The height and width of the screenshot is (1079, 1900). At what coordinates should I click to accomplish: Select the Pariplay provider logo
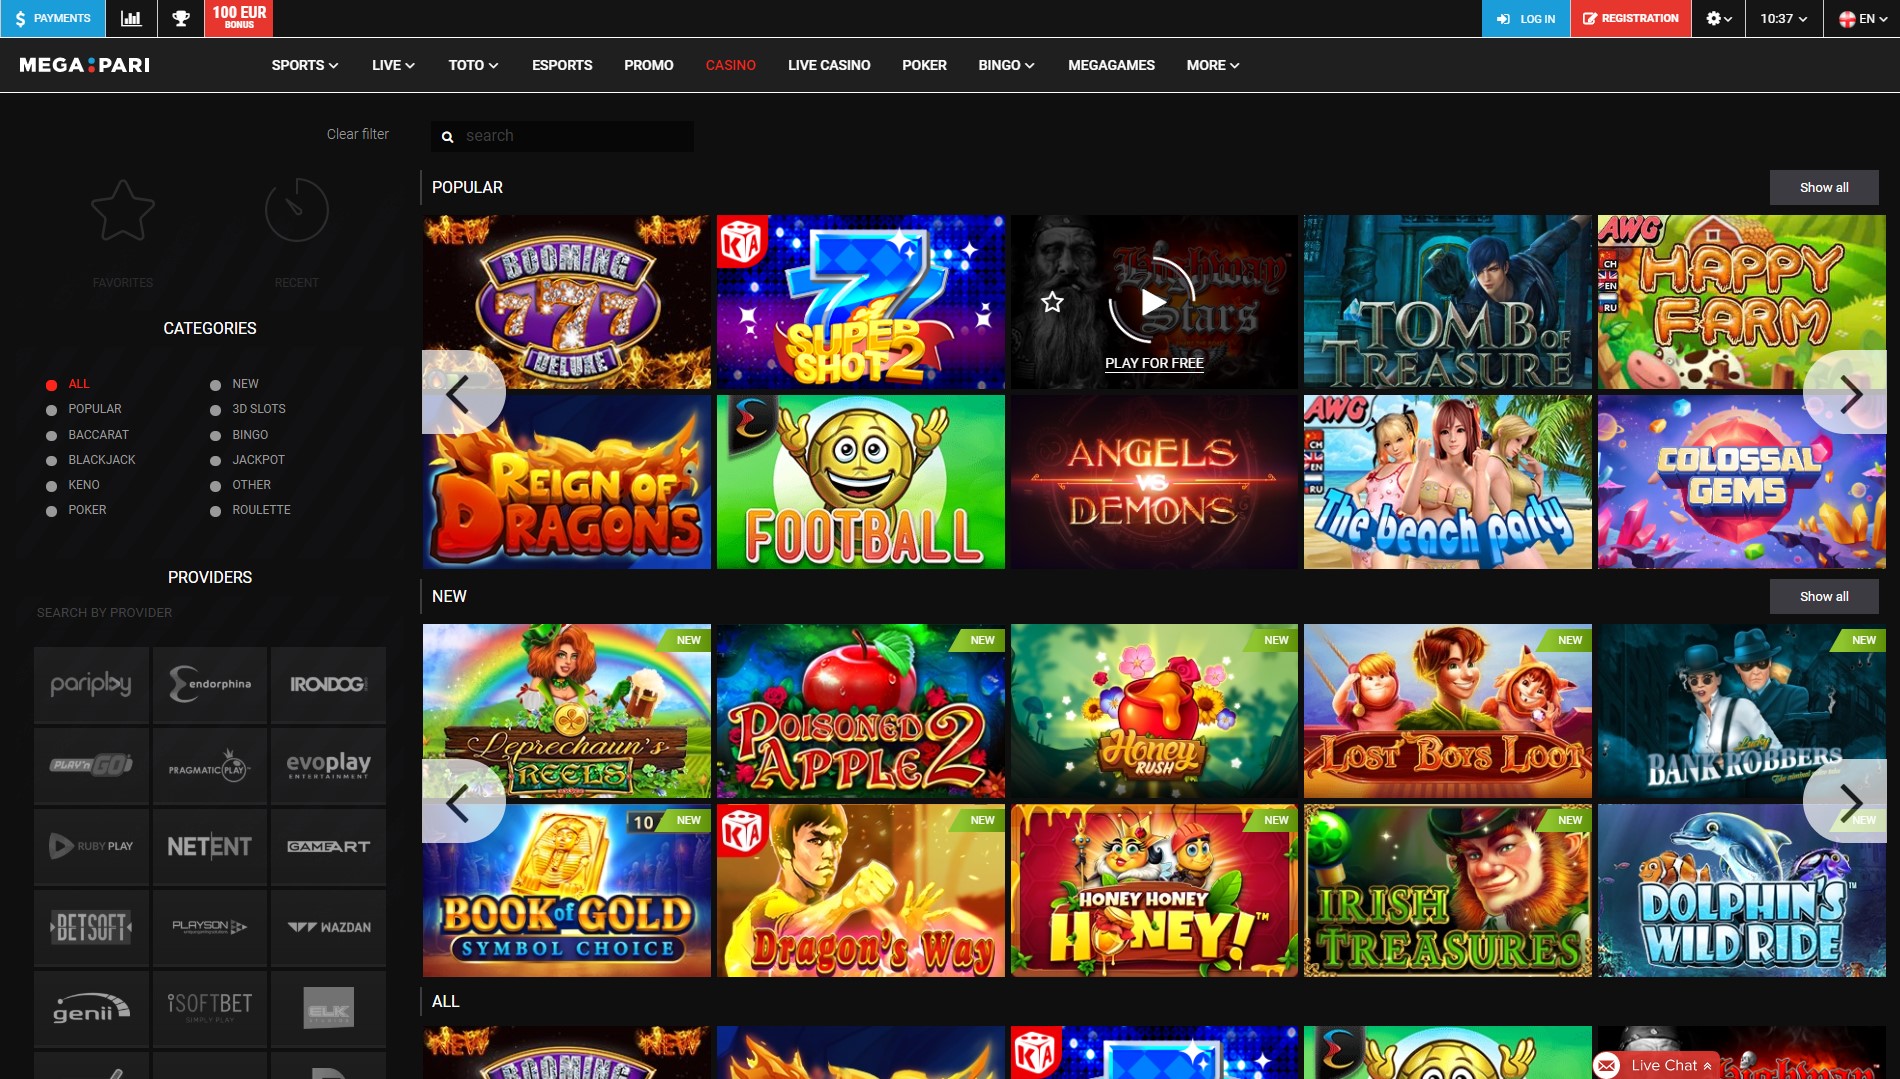coord(91,685)
